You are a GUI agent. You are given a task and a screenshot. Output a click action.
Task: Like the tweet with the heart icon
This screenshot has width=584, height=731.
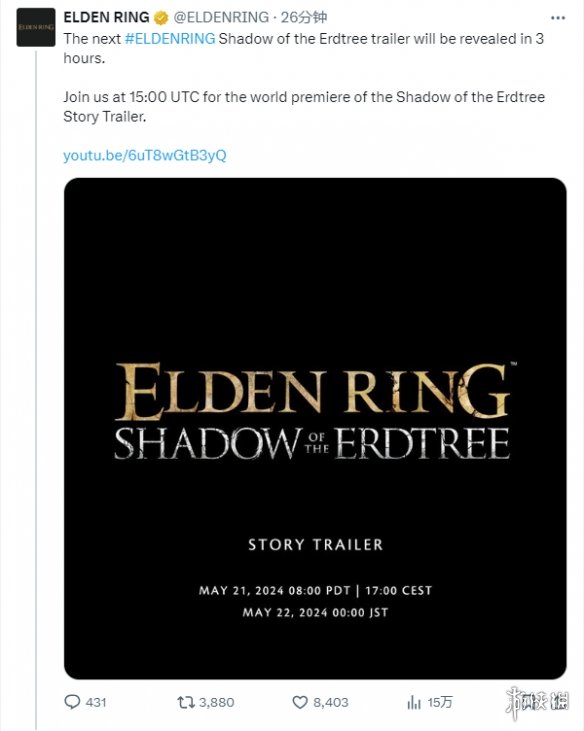pos(300,703)
